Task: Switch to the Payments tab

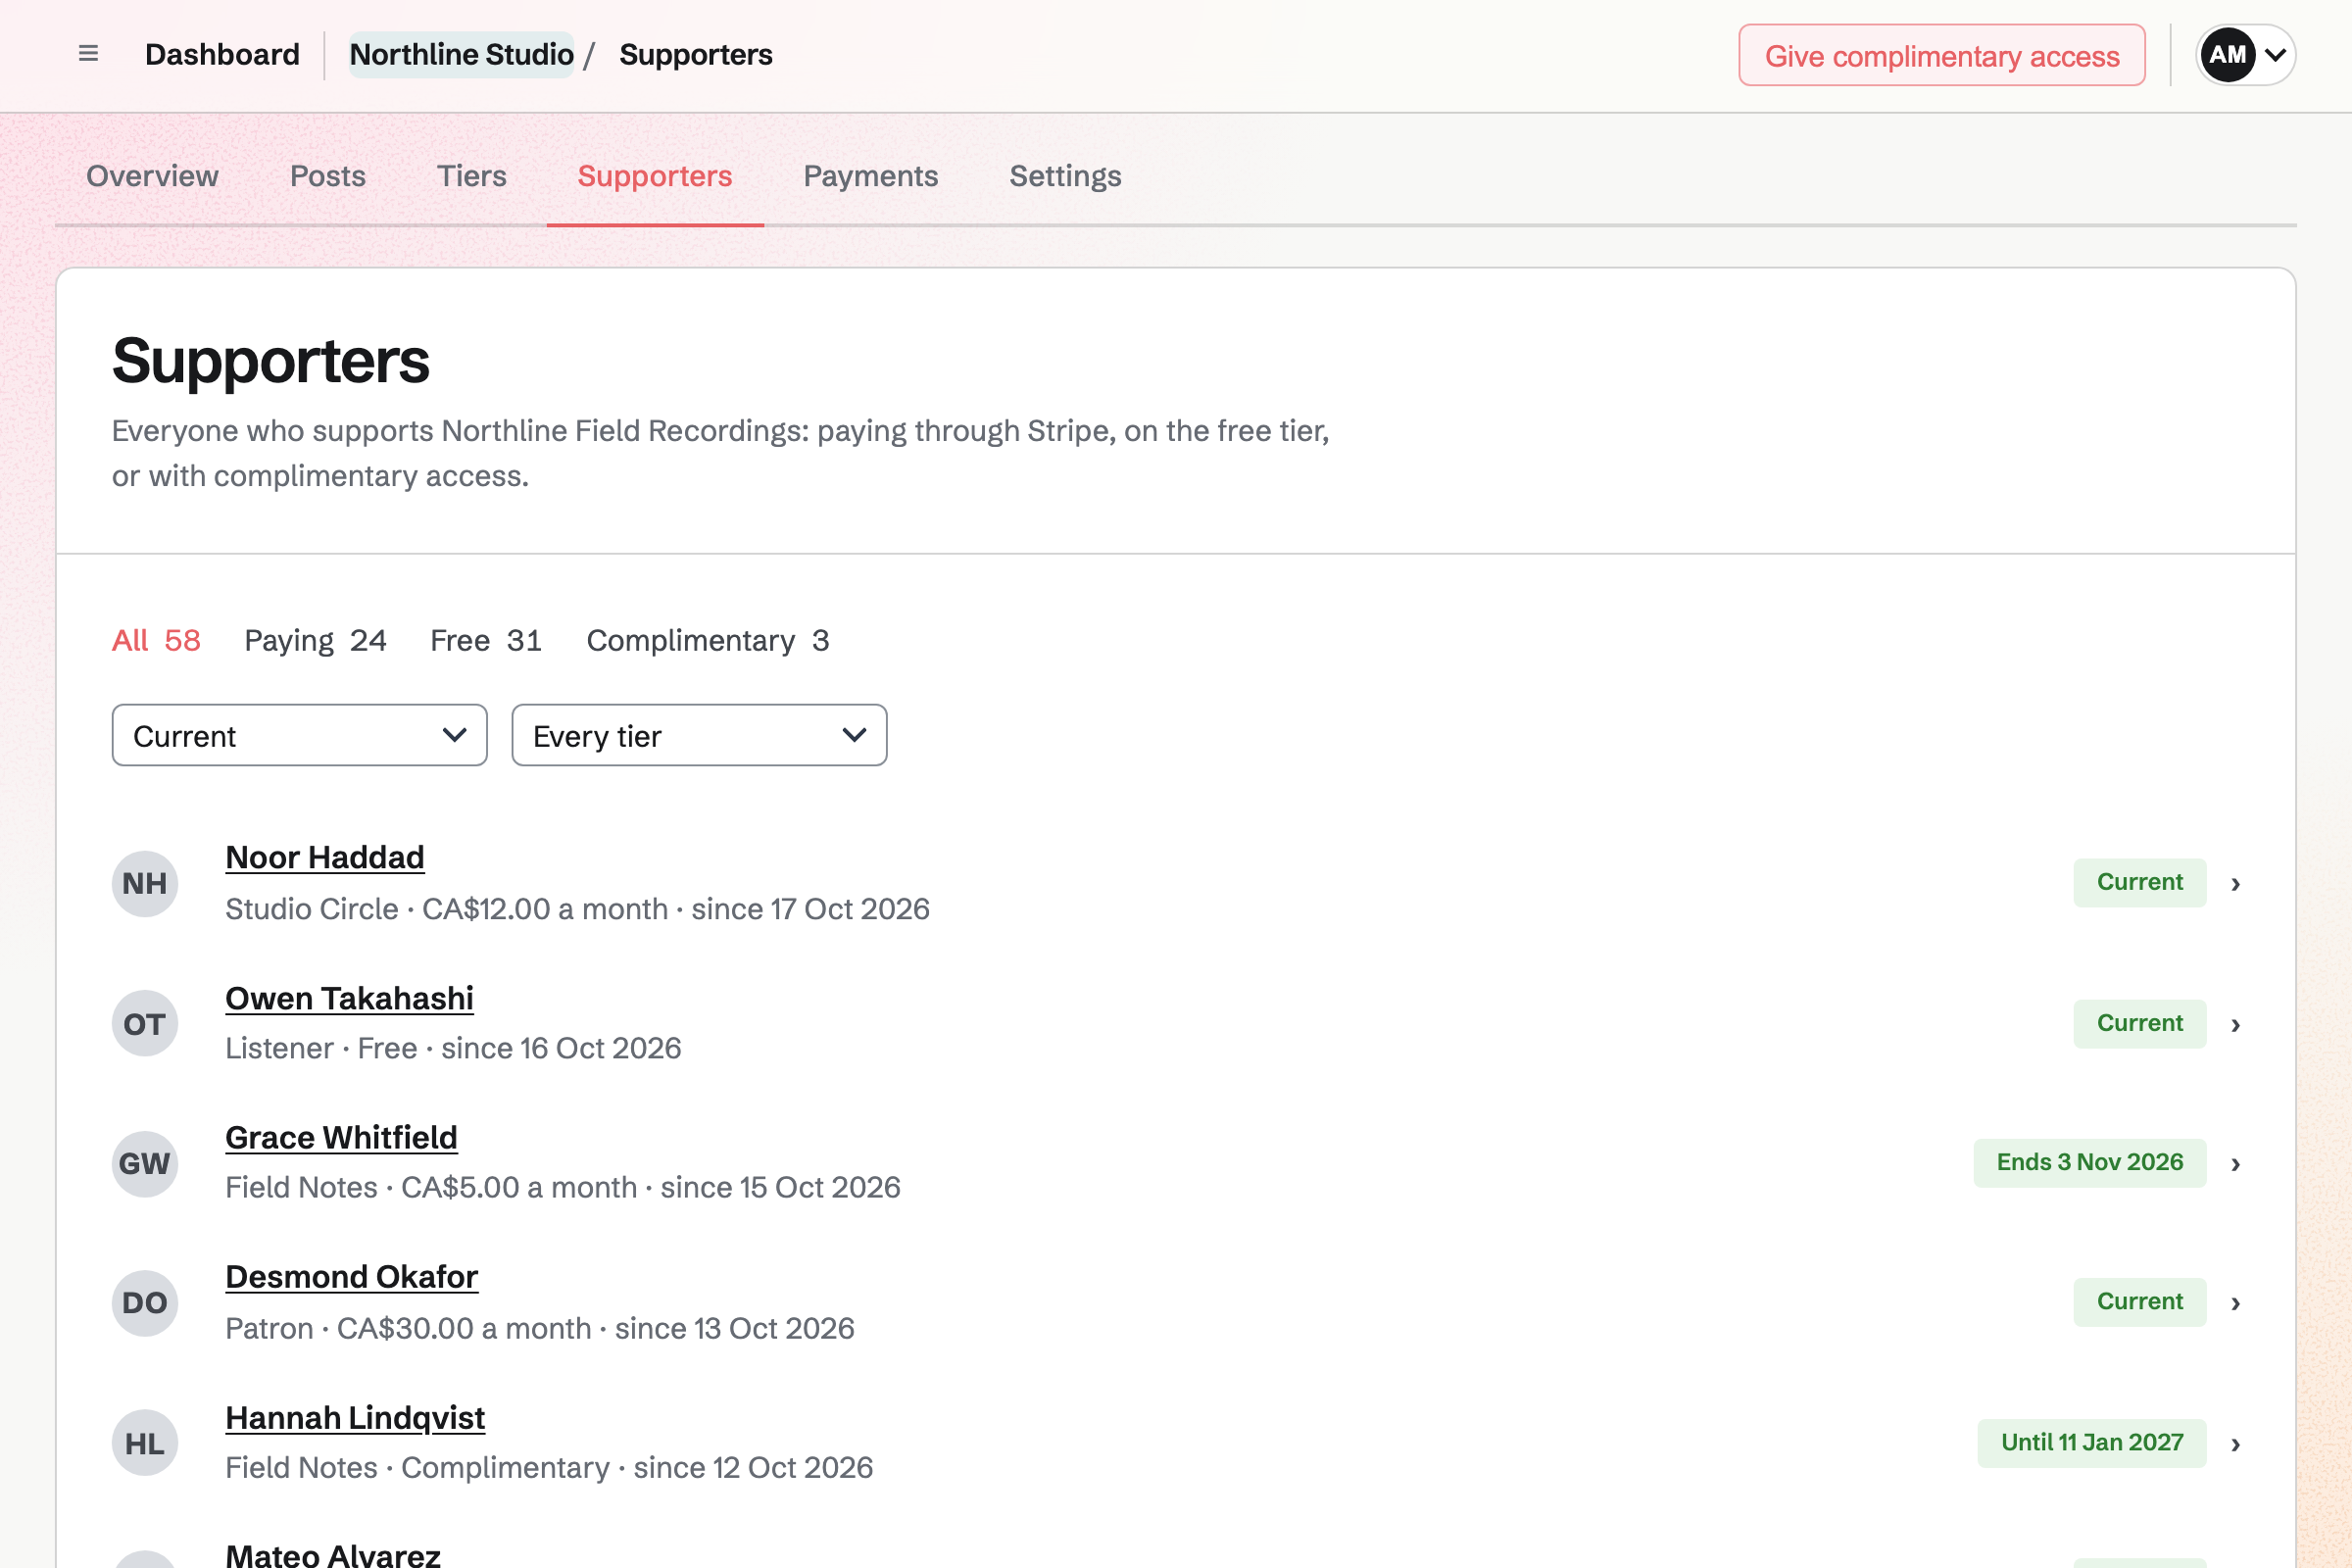Action: (870, 176)
